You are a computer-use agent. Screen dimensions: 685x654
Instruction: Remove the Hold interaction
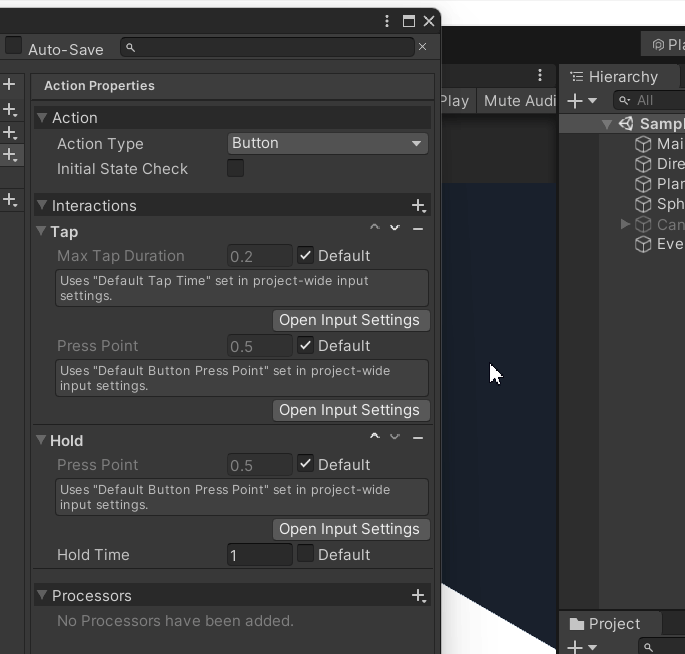click(x=418, y=437)
